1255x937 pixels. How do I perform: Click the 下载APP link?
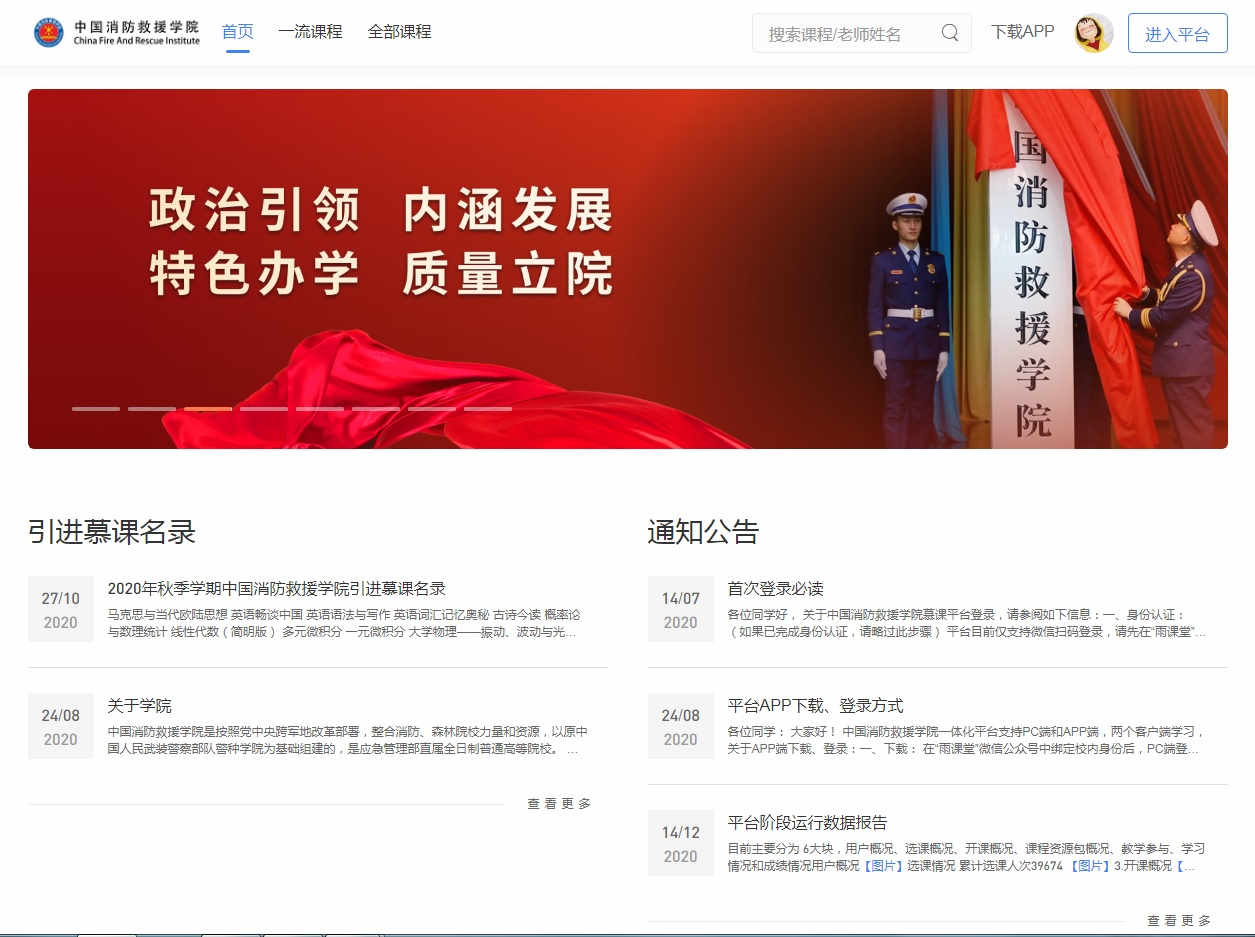pos(1023,32)
